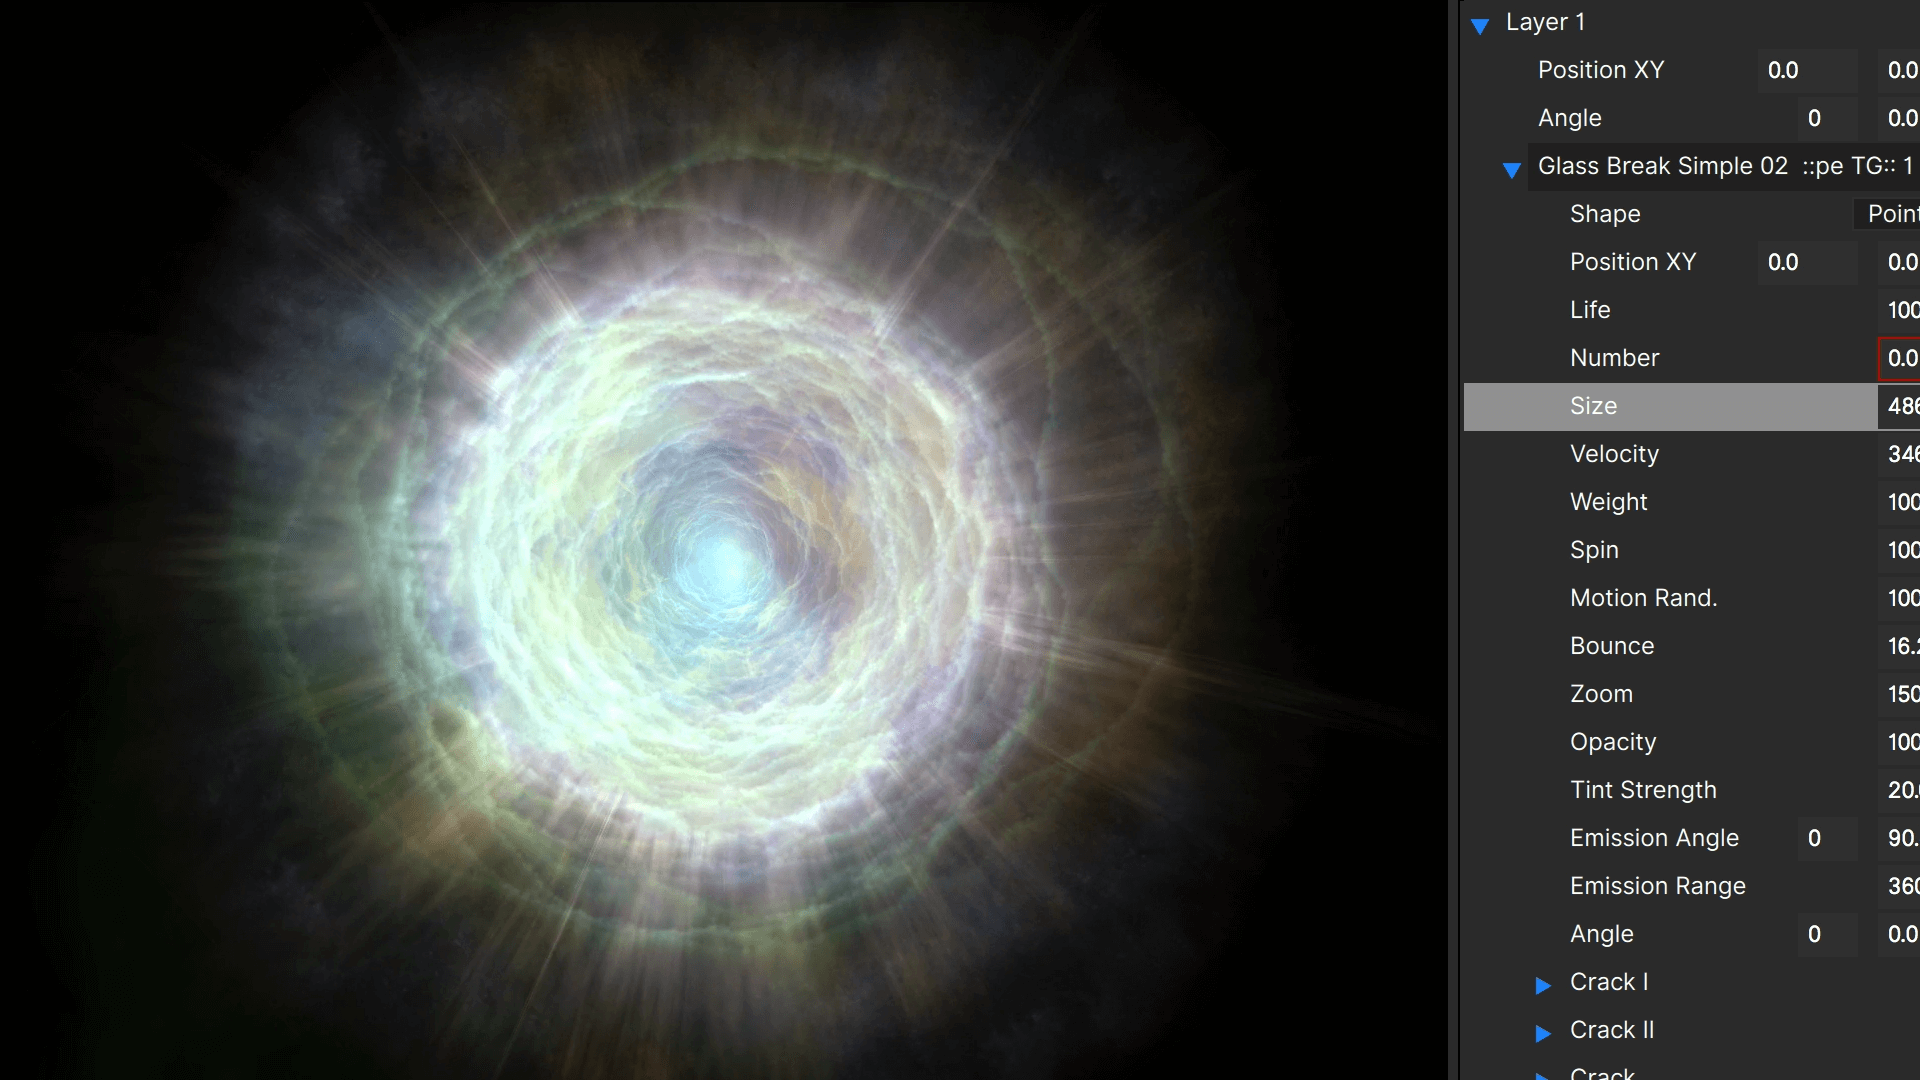Collapse the Layer 1 group

click(1480, 25)
